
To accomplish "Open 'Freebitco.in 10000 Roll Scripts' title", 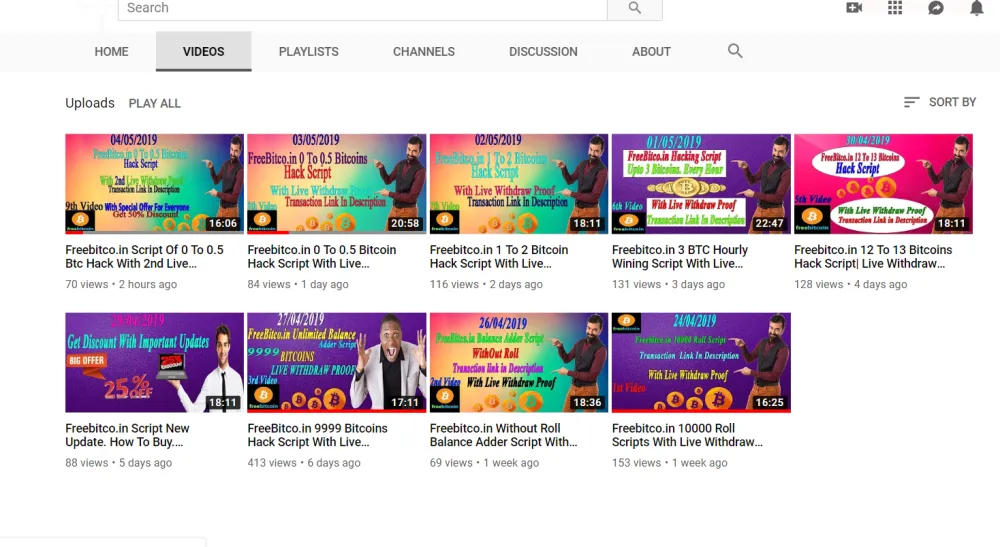I will point(687,435).
